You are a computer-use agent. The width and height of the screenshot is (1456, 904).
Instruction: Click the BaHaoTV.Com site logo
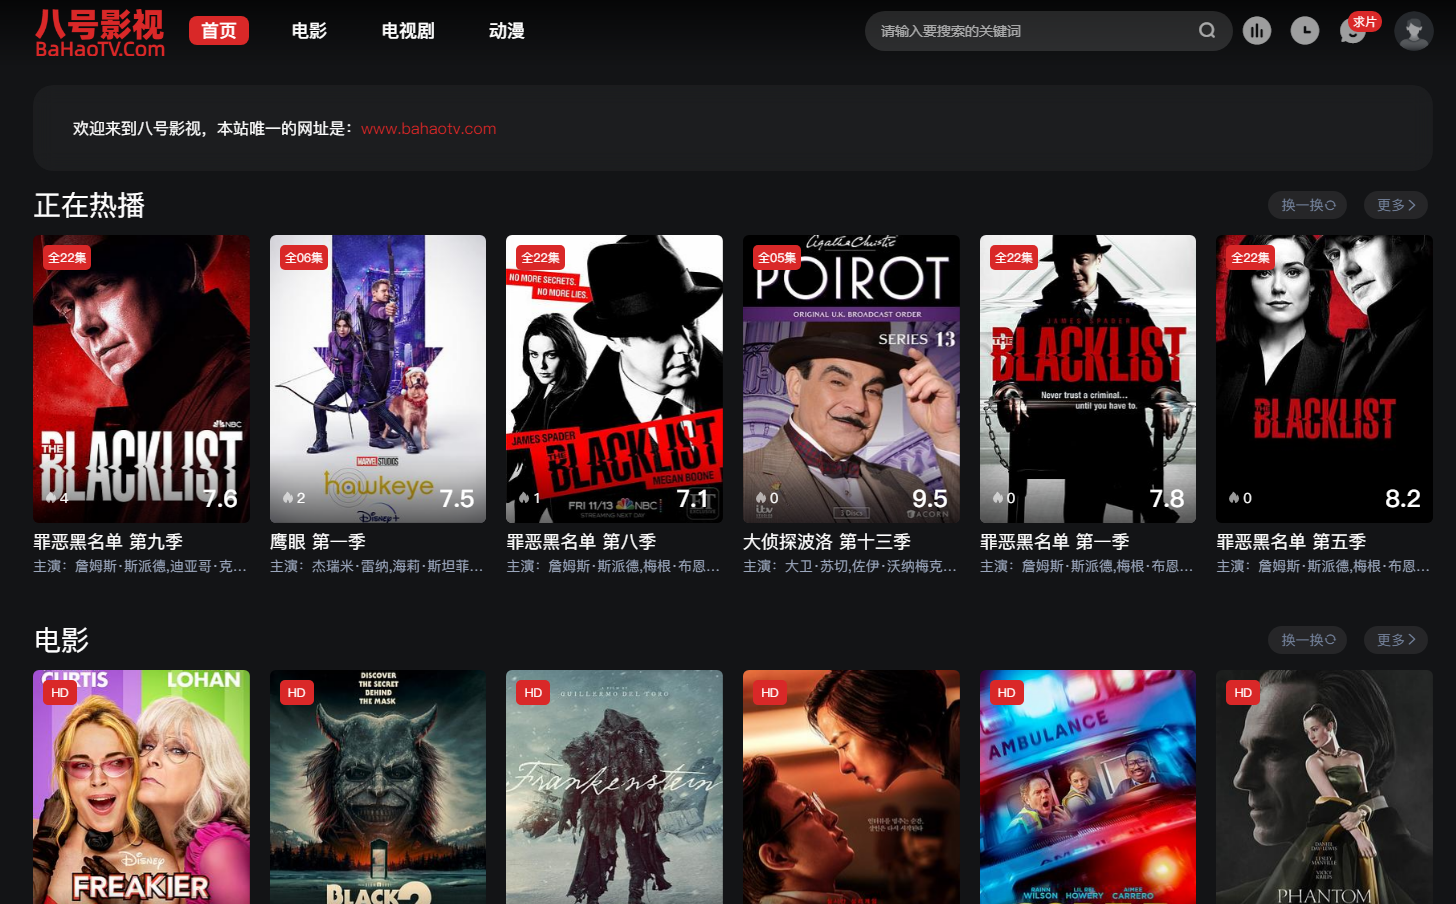pyautogui.click(x=100, y=32)
